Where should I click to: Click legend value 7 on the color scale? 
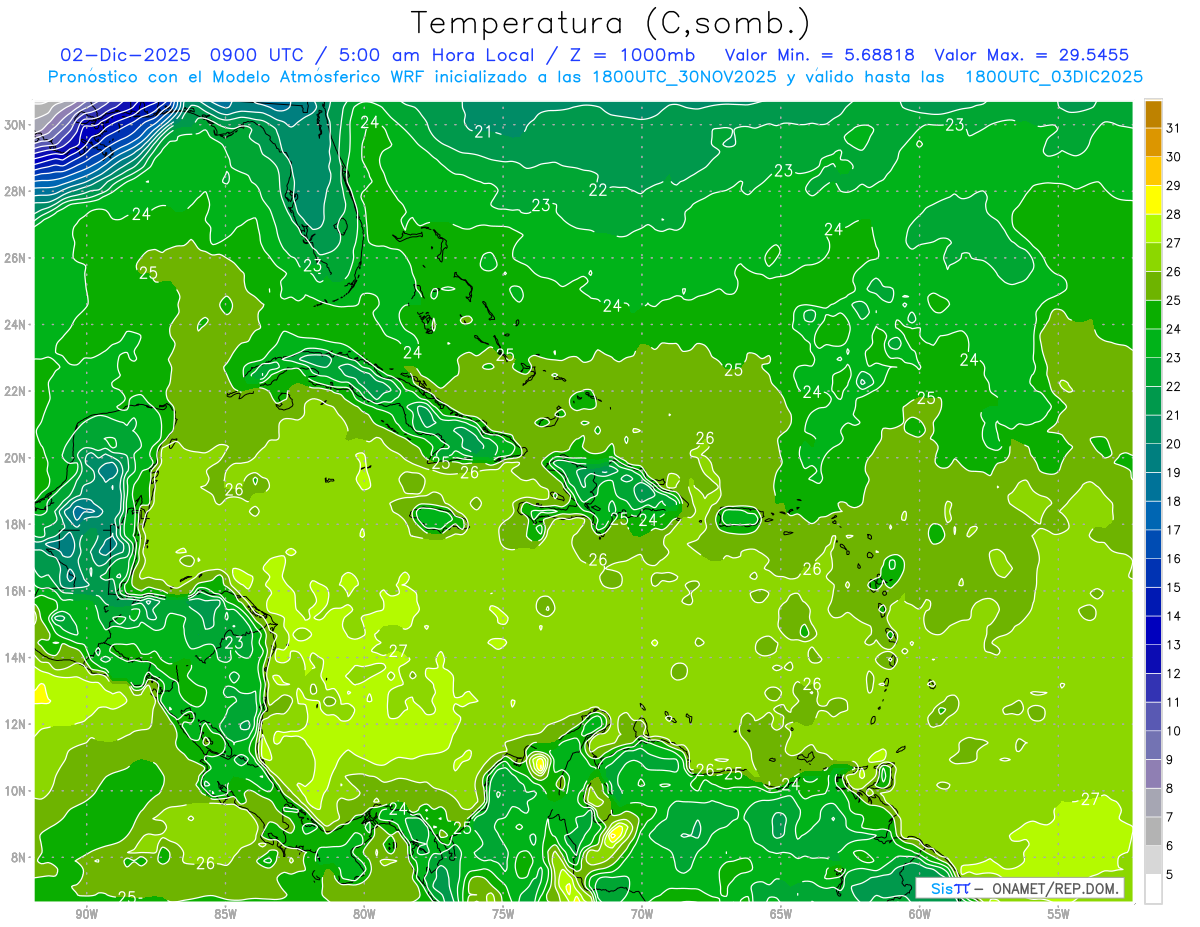coord(1170,817)
